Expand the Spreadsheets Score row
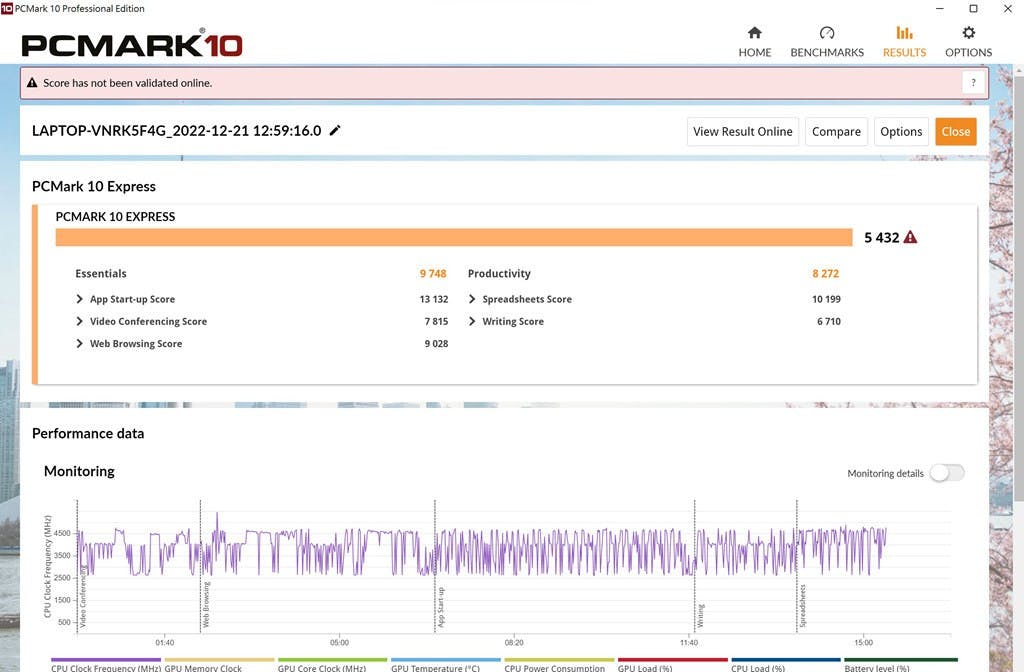The image size is (1024, 672). pos(472,299)
